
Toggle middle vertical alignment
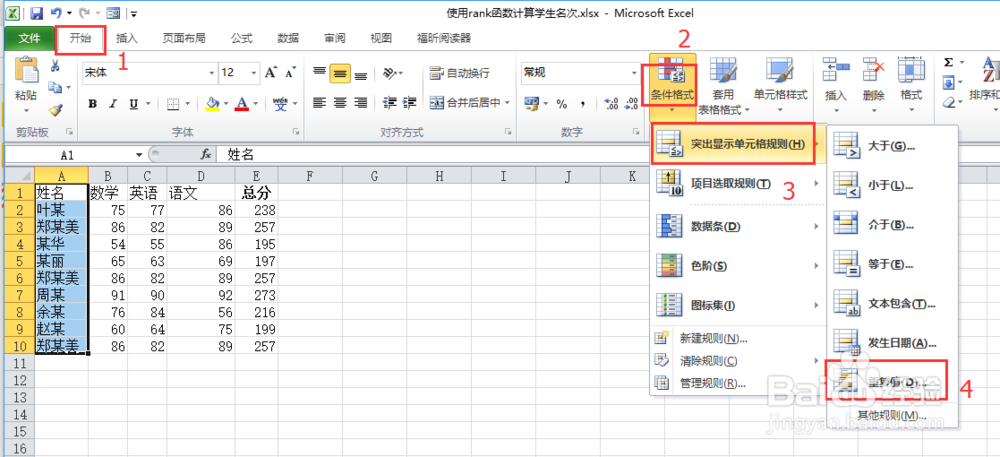click(x=340, y=73)
